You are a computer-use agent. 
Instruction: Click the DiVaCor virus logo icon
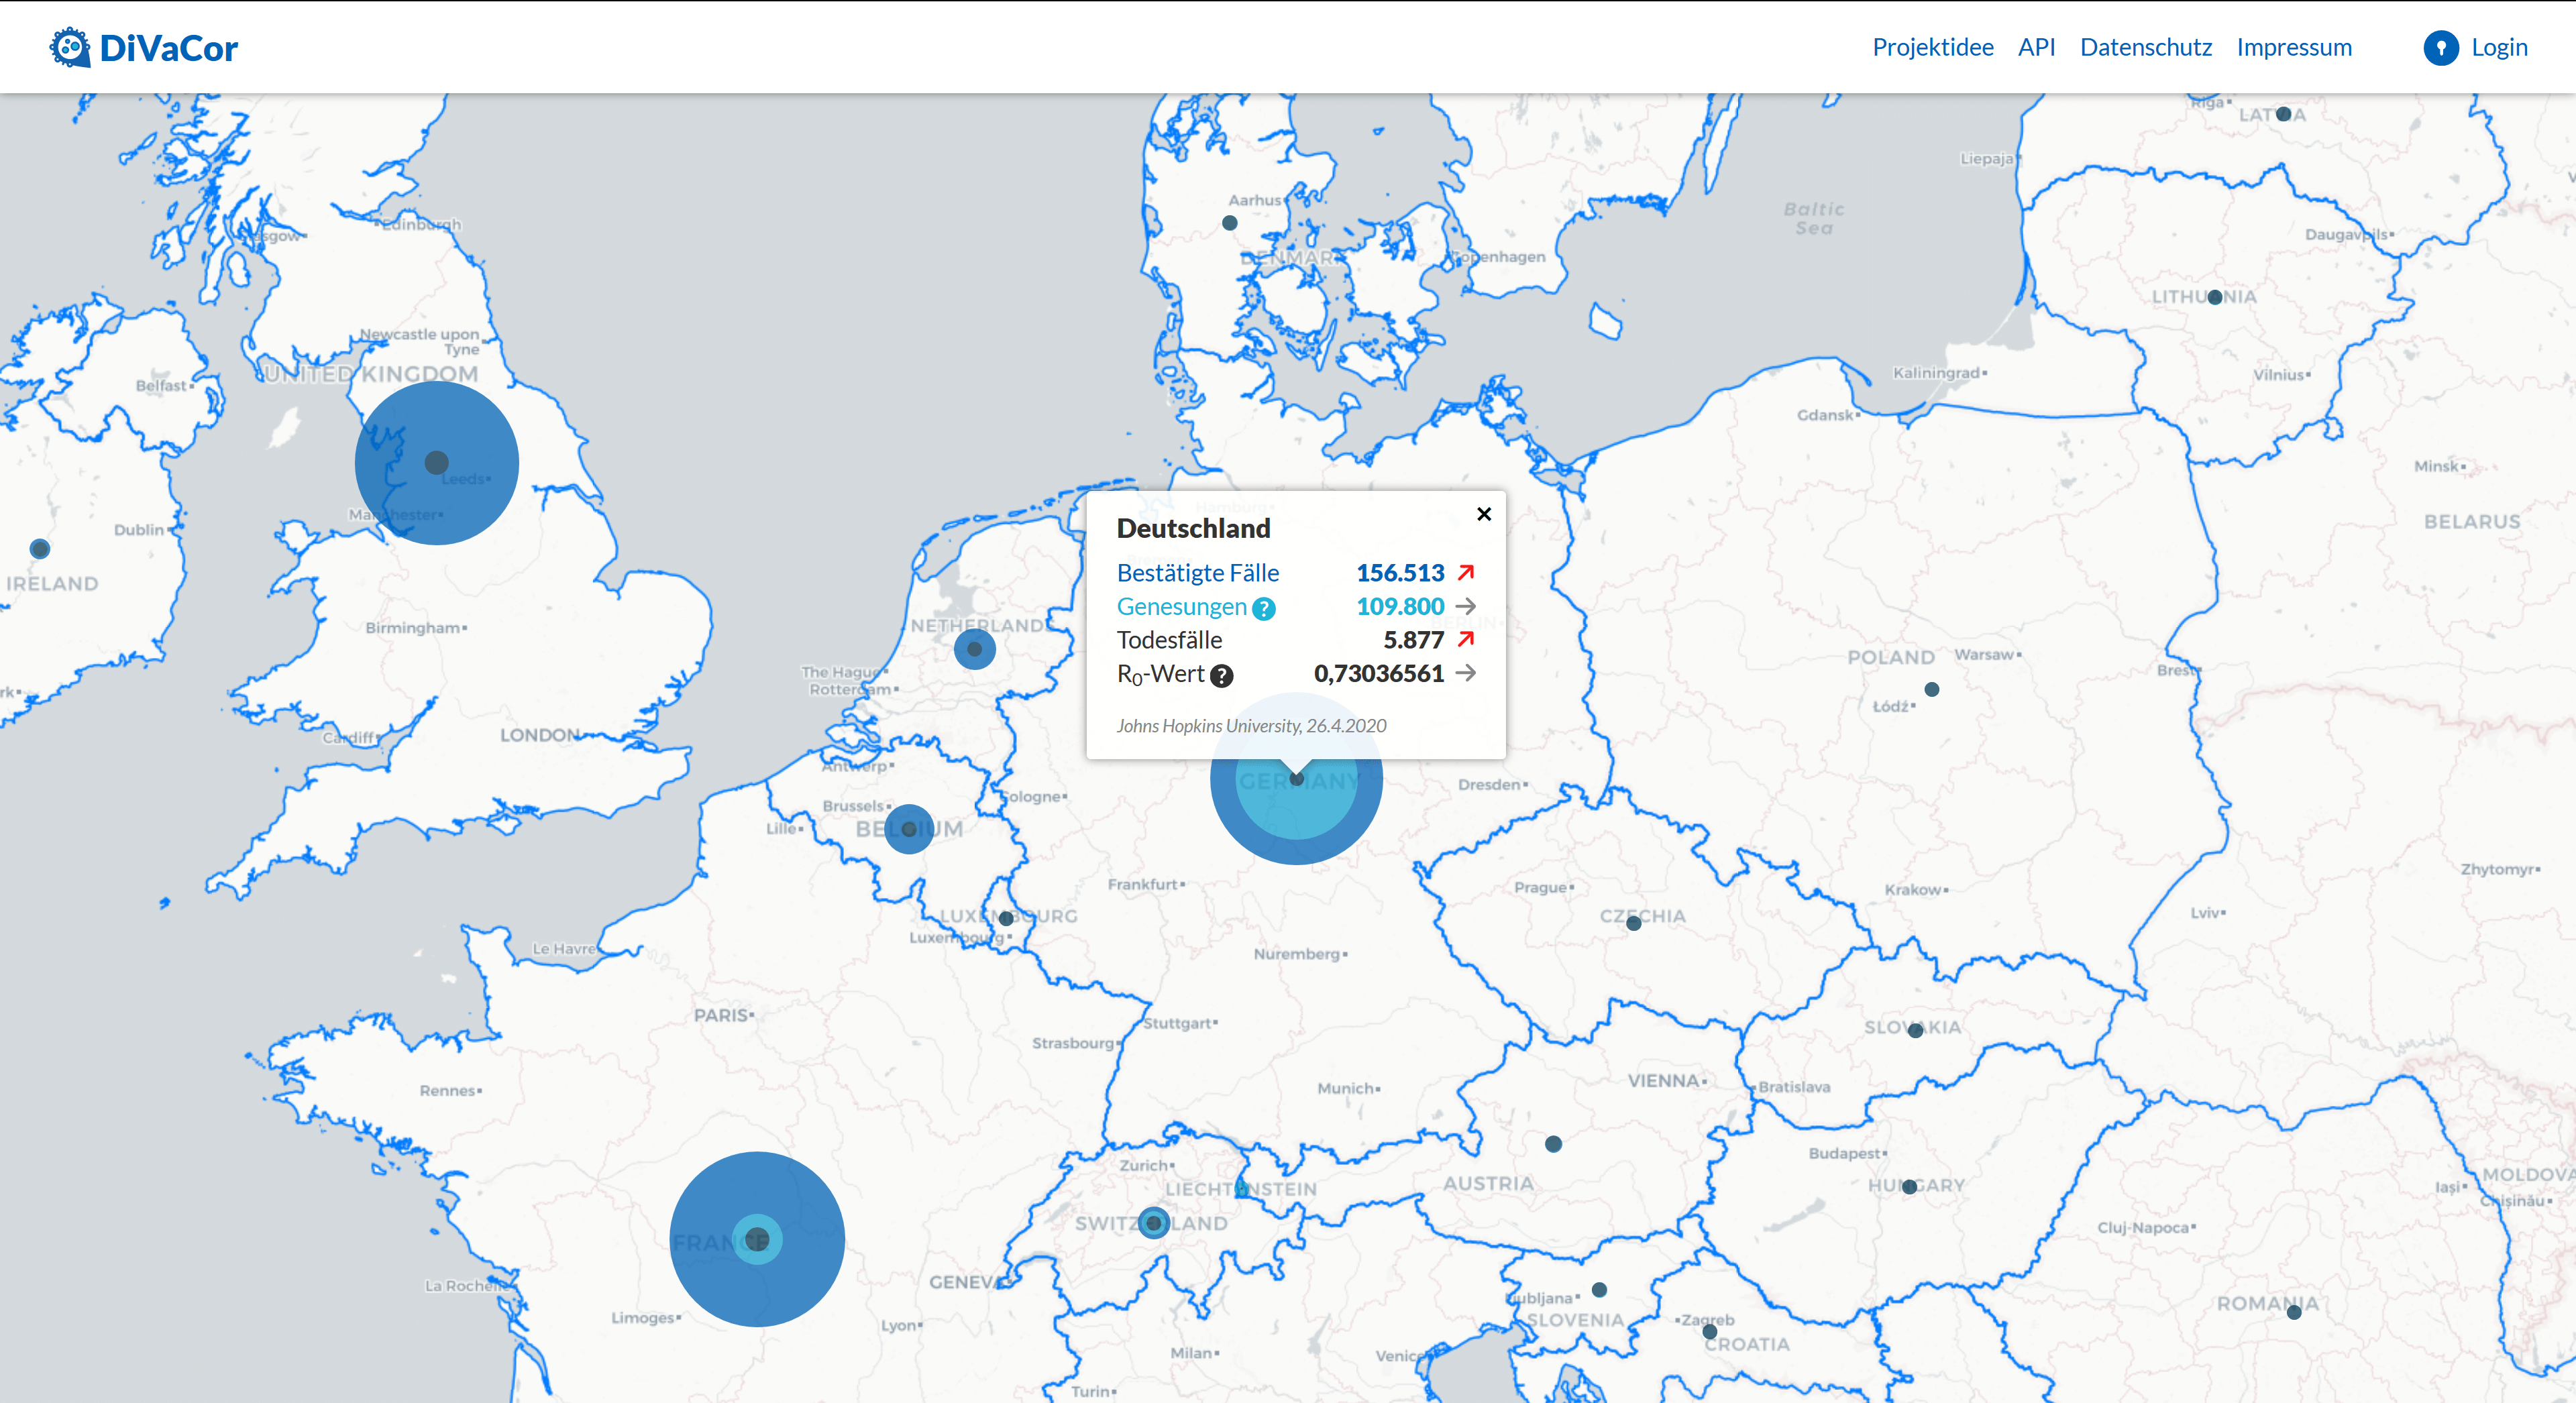70,48
